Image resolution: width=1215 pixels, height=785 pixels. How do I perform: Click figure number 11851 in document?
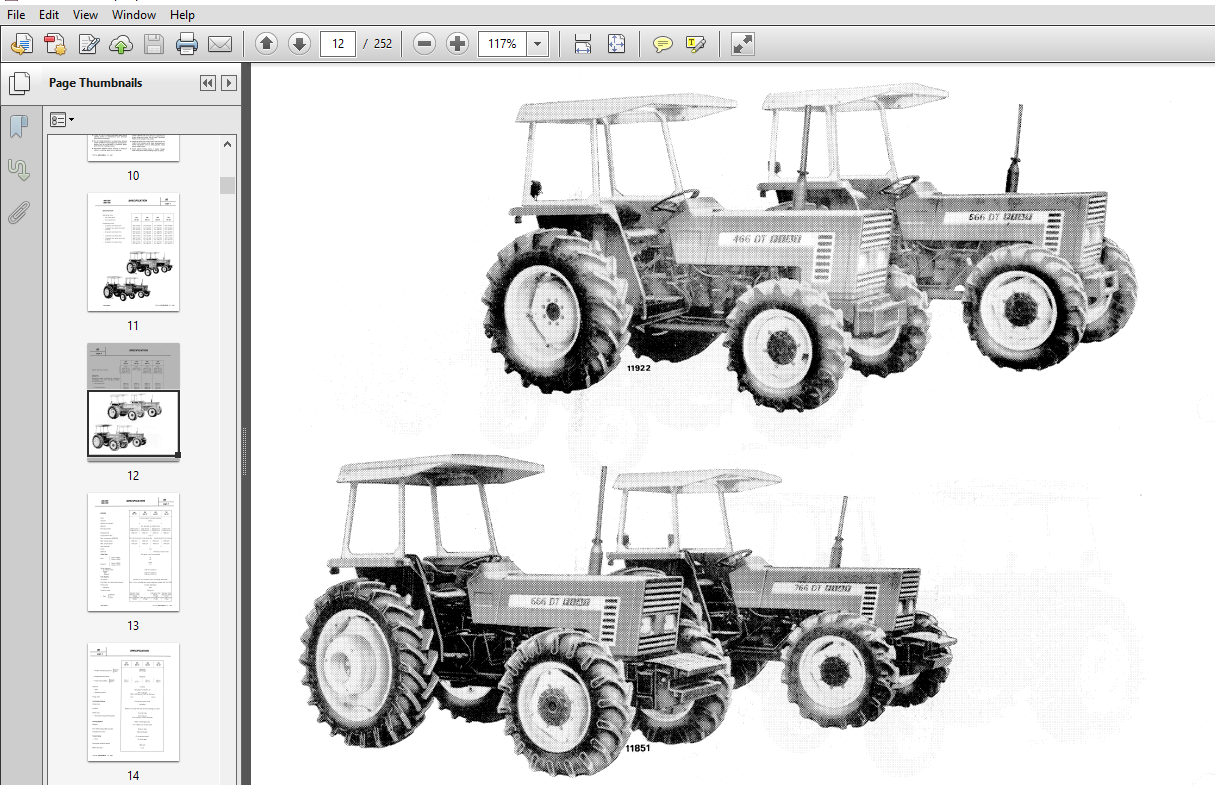tap(638, 747)
